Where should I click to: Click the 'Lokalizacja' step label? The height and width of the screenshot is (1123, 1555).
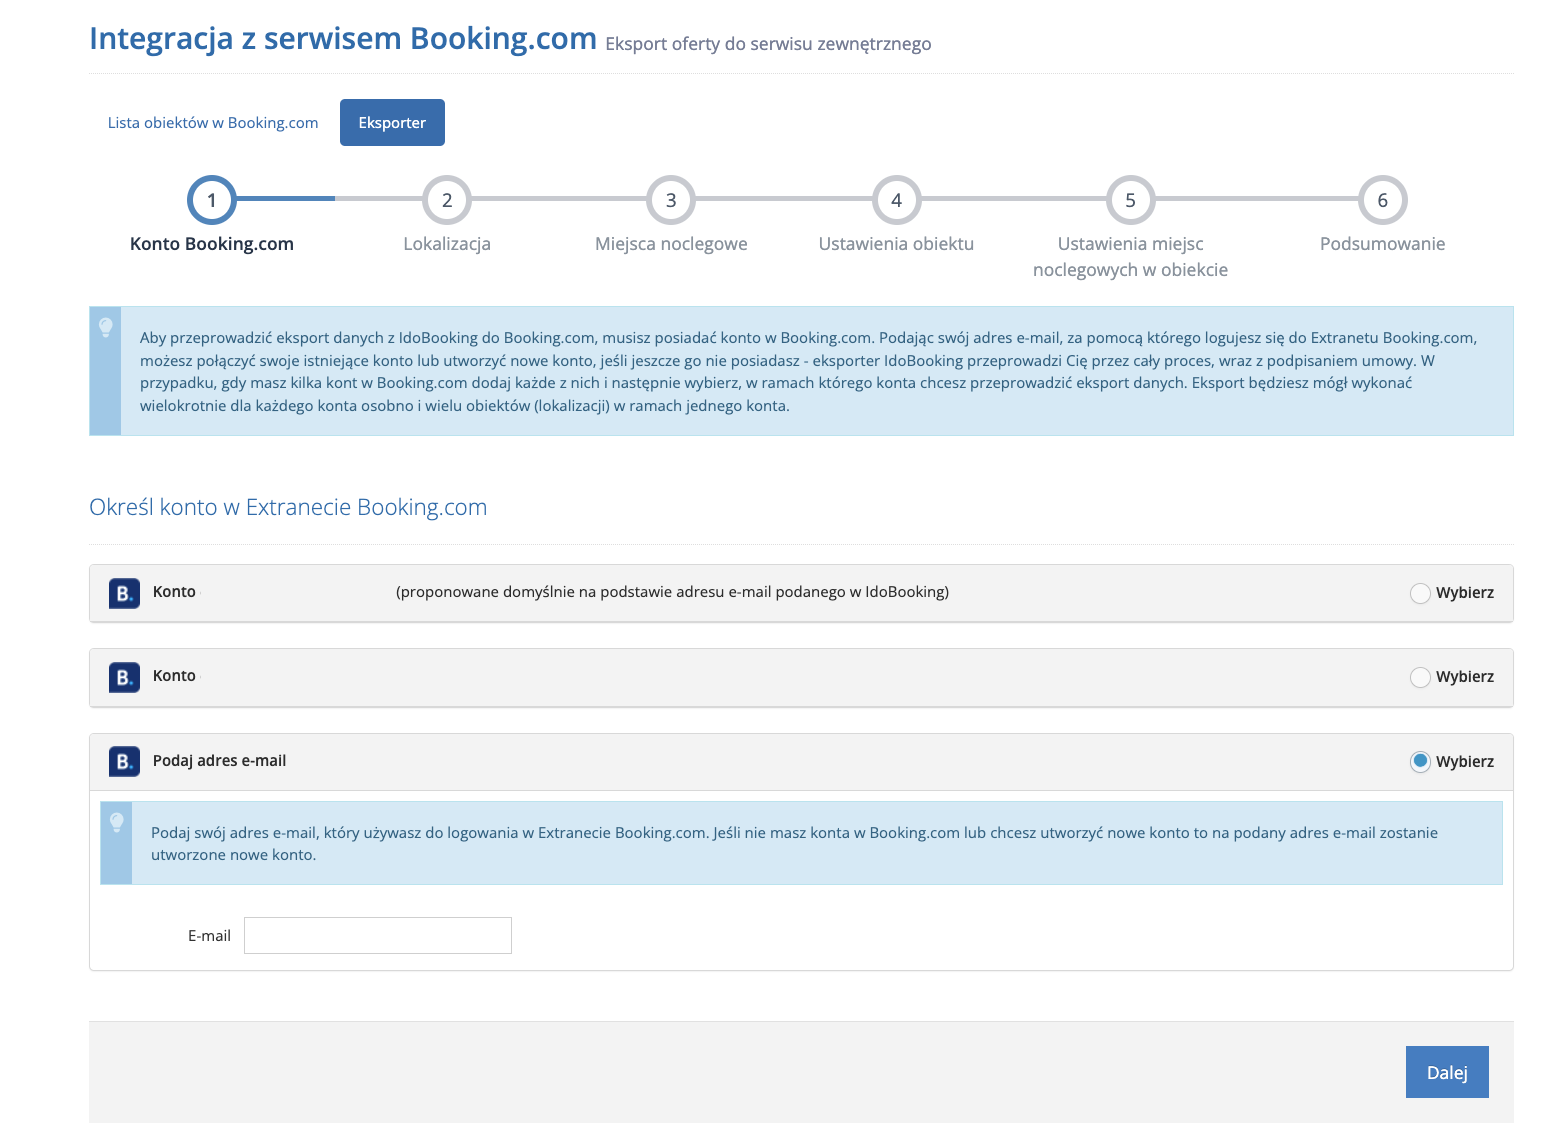pyautogui.click(x=447, y=244)
